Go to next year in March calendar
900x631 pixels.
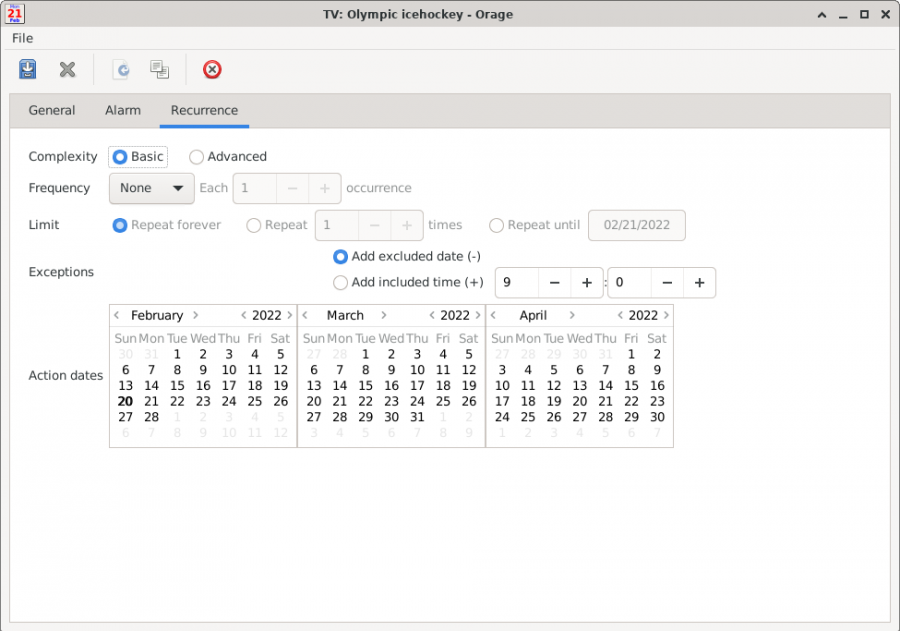[x=478, y=315]
